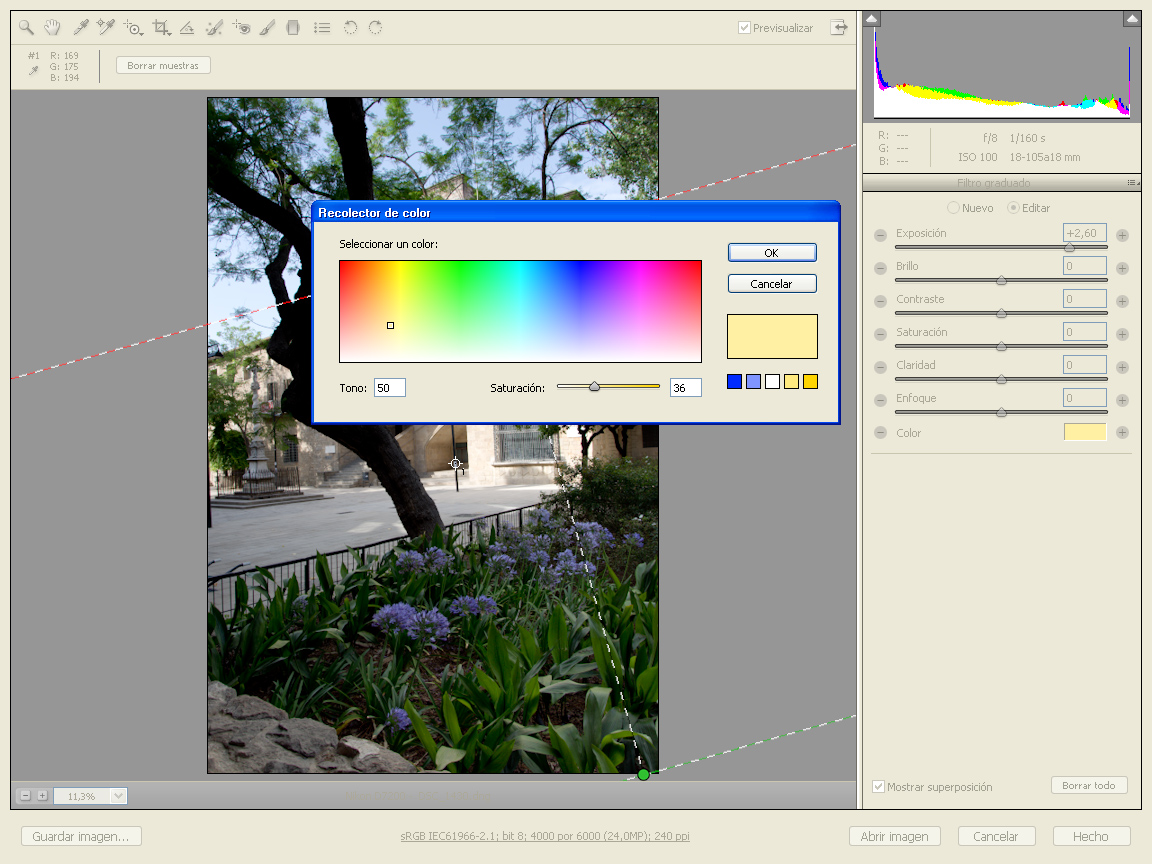Pick the dark blue preset color swatch
Viewport: 1152px width, 864px height.
[x=735, y=382]
